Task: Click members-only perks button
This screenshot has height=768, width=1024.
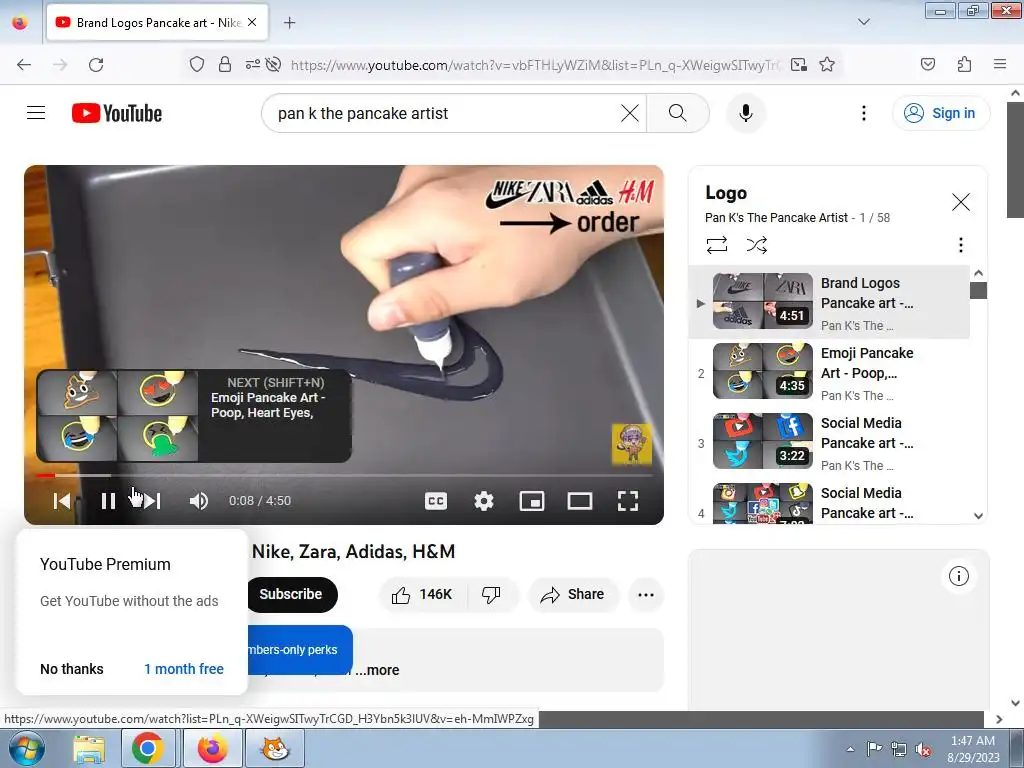Action: 299,650
